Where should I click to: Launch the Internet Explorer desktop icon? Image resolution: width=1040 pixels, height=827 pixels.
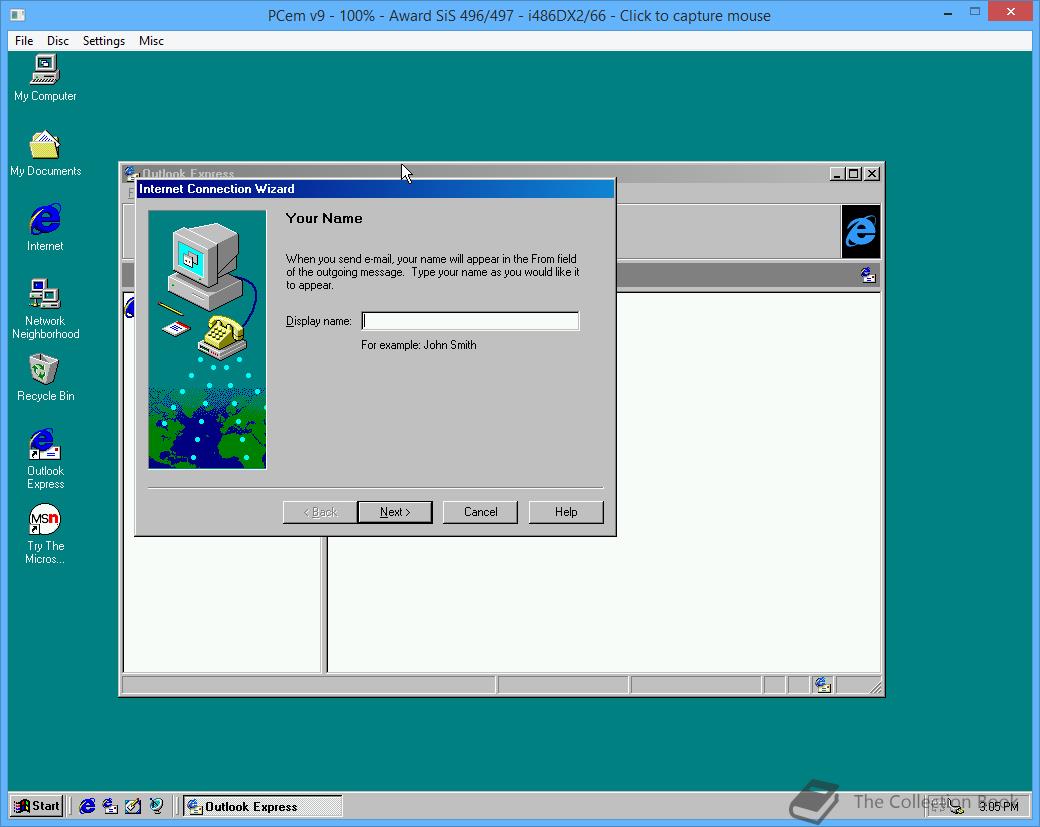point(44,227)
